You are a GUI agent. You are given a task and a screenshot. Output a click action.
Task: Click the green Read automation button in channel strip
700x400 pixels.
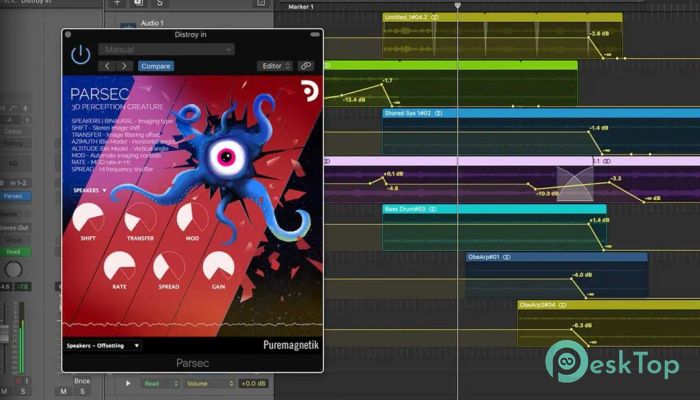coord(14,252)
